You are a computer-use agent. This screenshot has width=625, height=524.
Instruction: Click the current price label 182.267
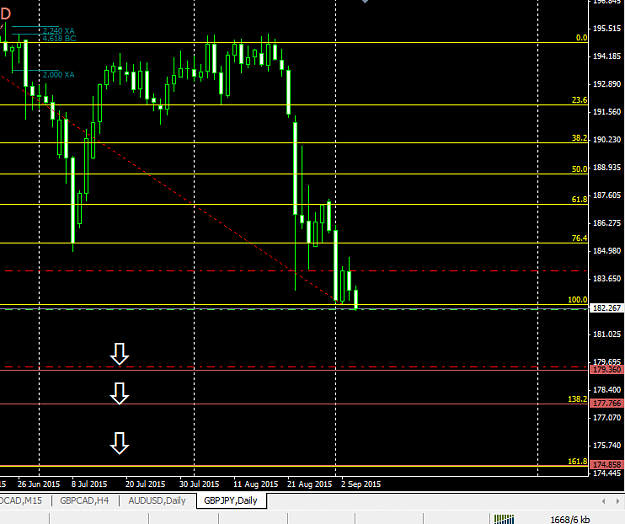pyautogui.click(x=606, y=308)
